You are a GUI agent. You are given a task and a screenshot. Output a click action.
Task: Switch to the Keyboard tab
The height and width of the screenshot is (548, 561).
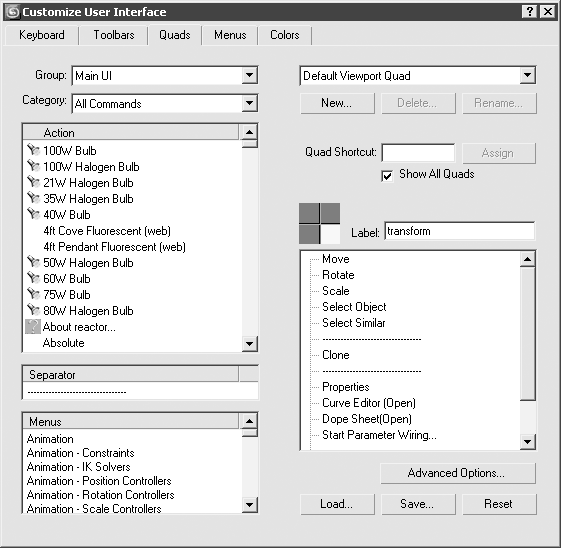pyautogui.click(x=42, y=35)
